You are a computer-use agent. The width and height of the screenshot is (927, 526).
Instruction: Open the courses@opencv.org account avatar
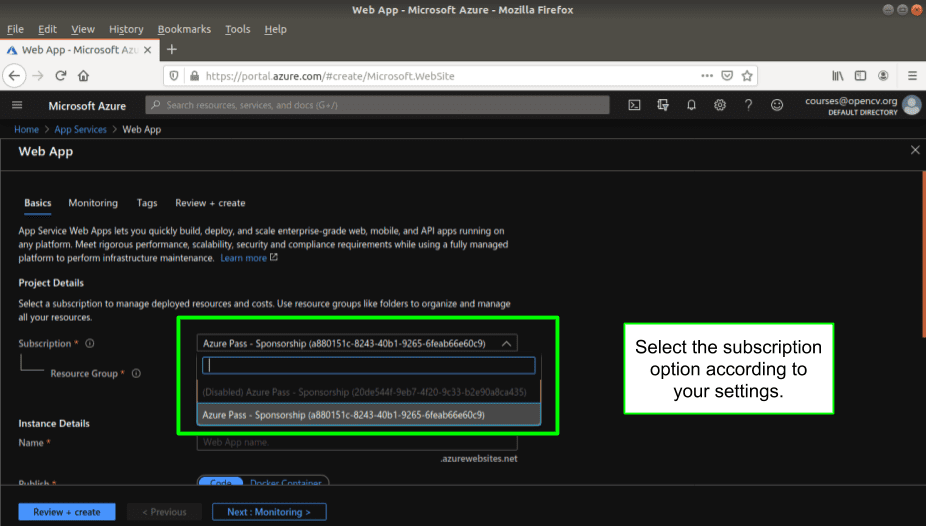pyautogui.click(x=912, y=105)
